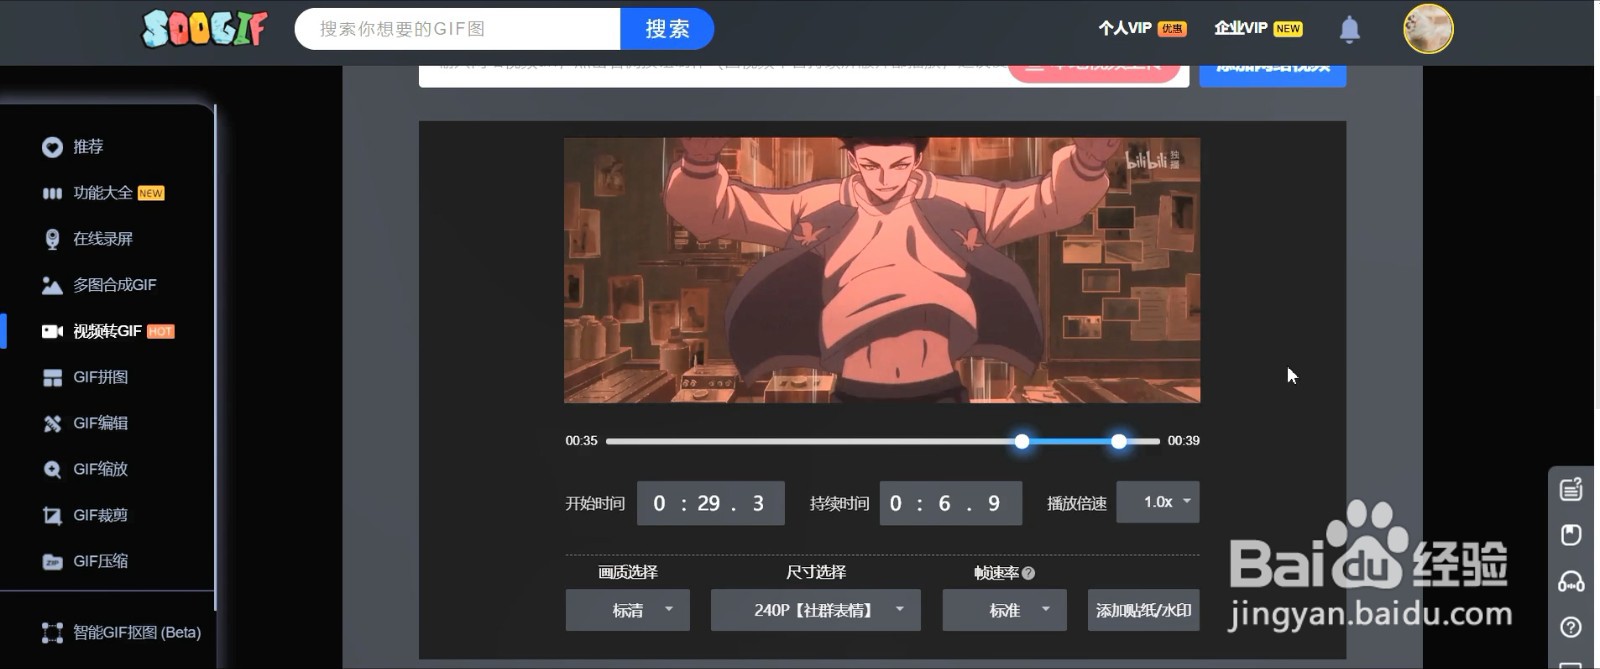1600x669 pixels.
Task: Click the partially hidden pink upload button
Action: 1094,73
